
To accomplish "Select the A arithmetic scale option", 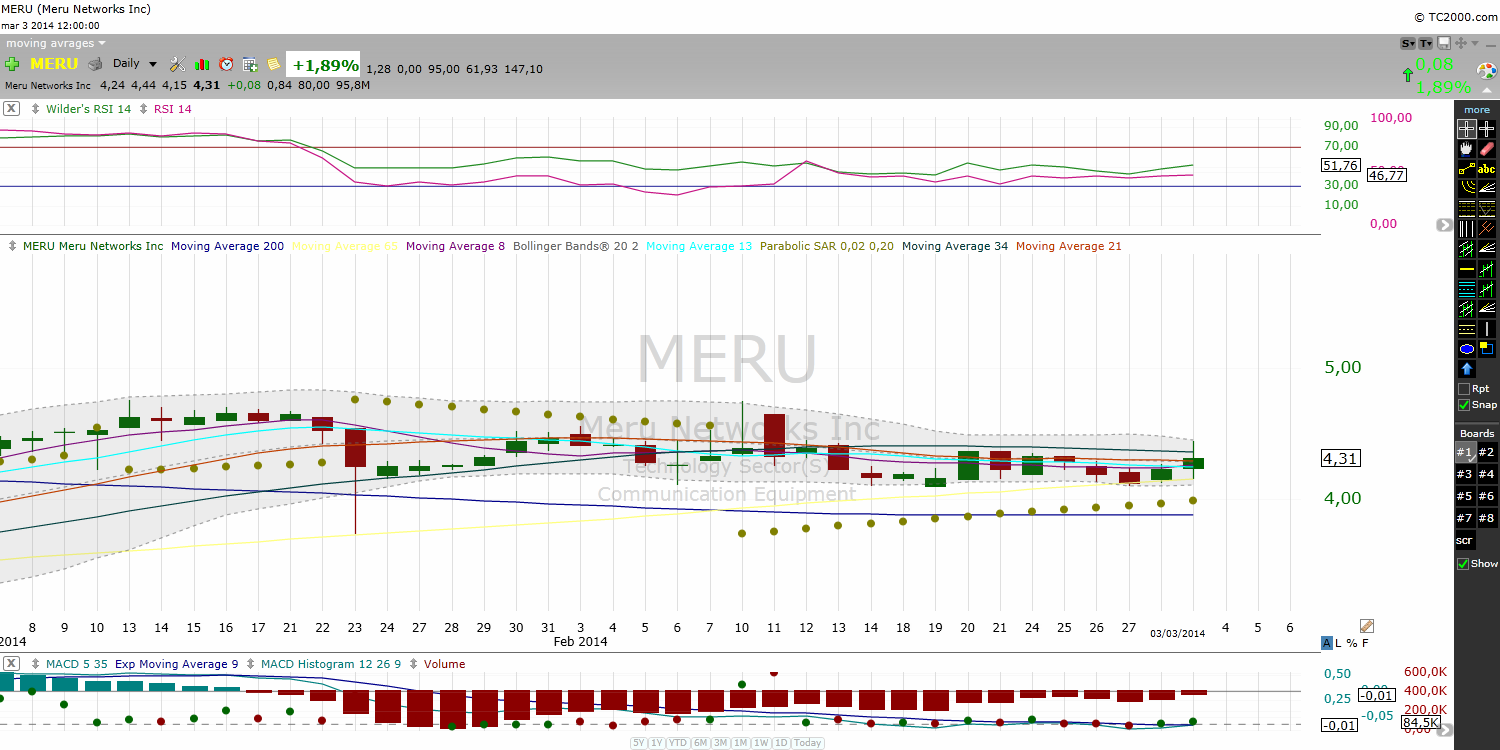I will click(x=1326, y=643).
